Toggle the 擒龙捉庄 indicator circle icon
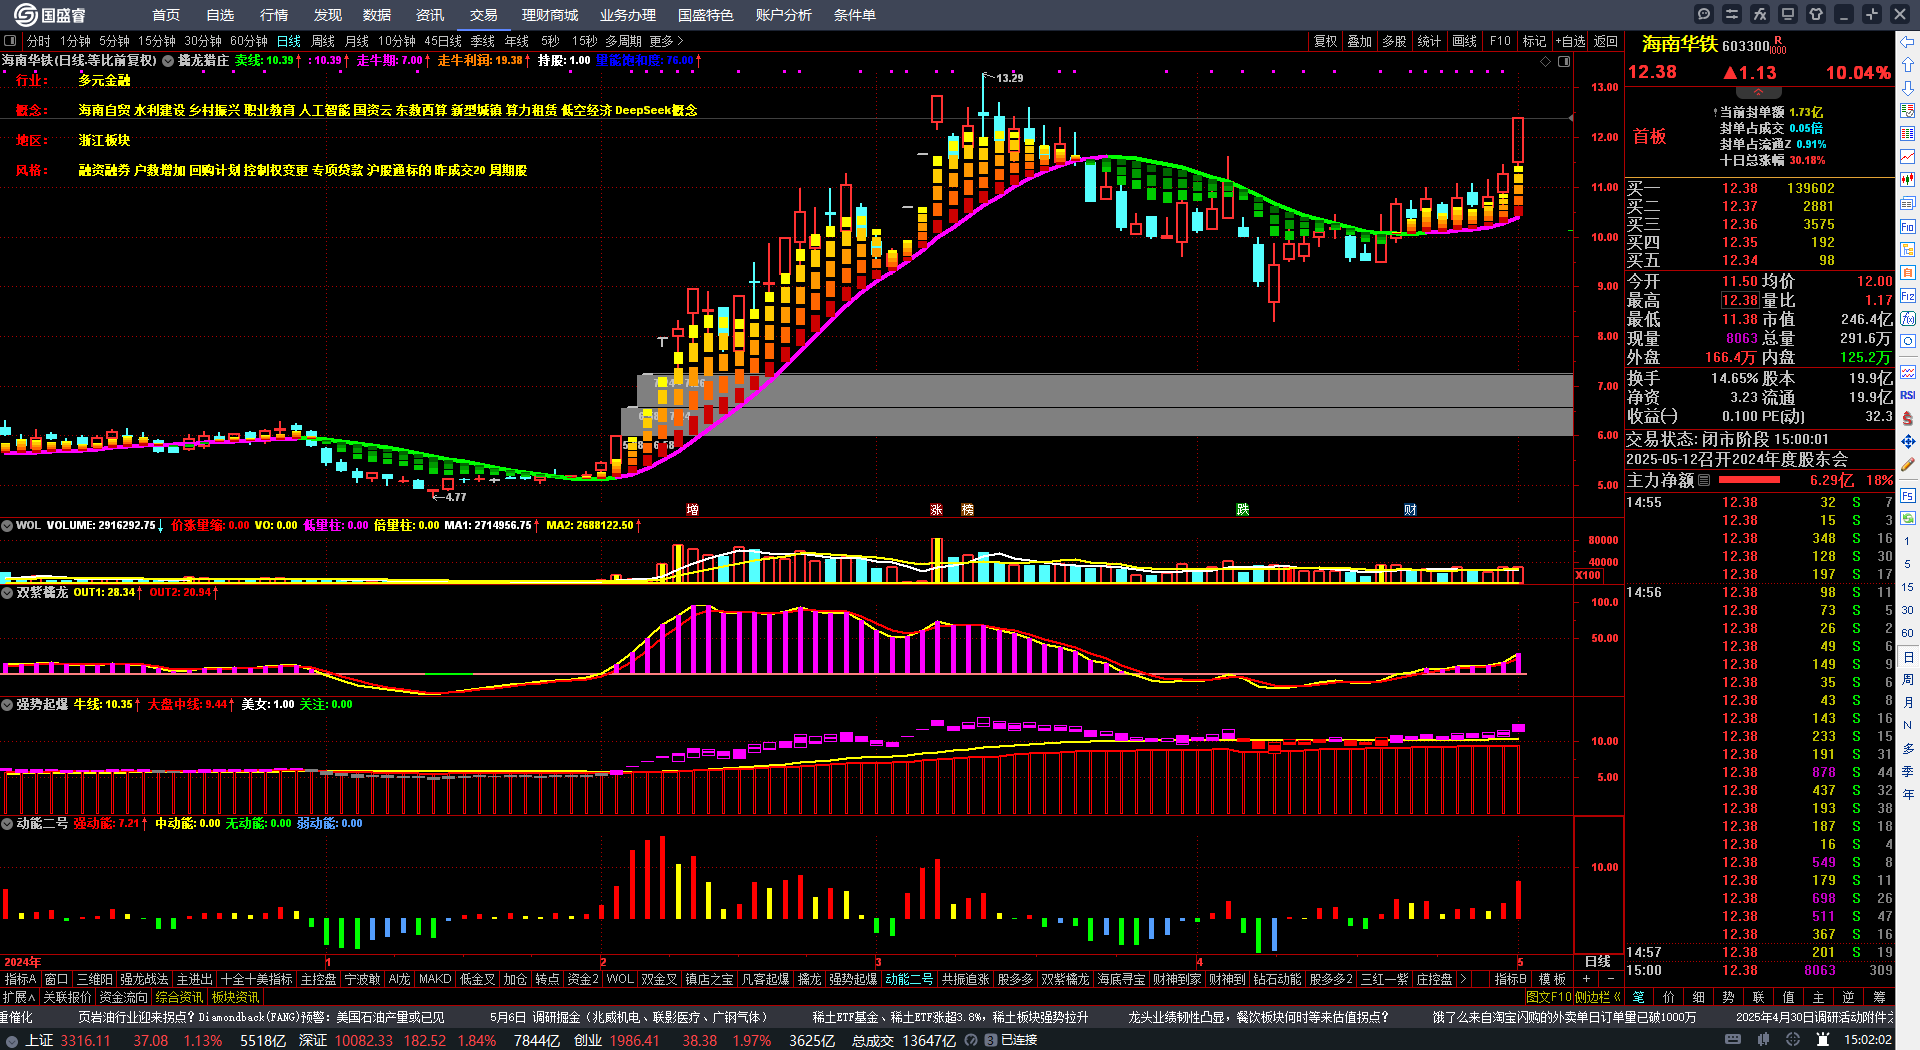1920x1050 pixels. click(x=168, y=61)
